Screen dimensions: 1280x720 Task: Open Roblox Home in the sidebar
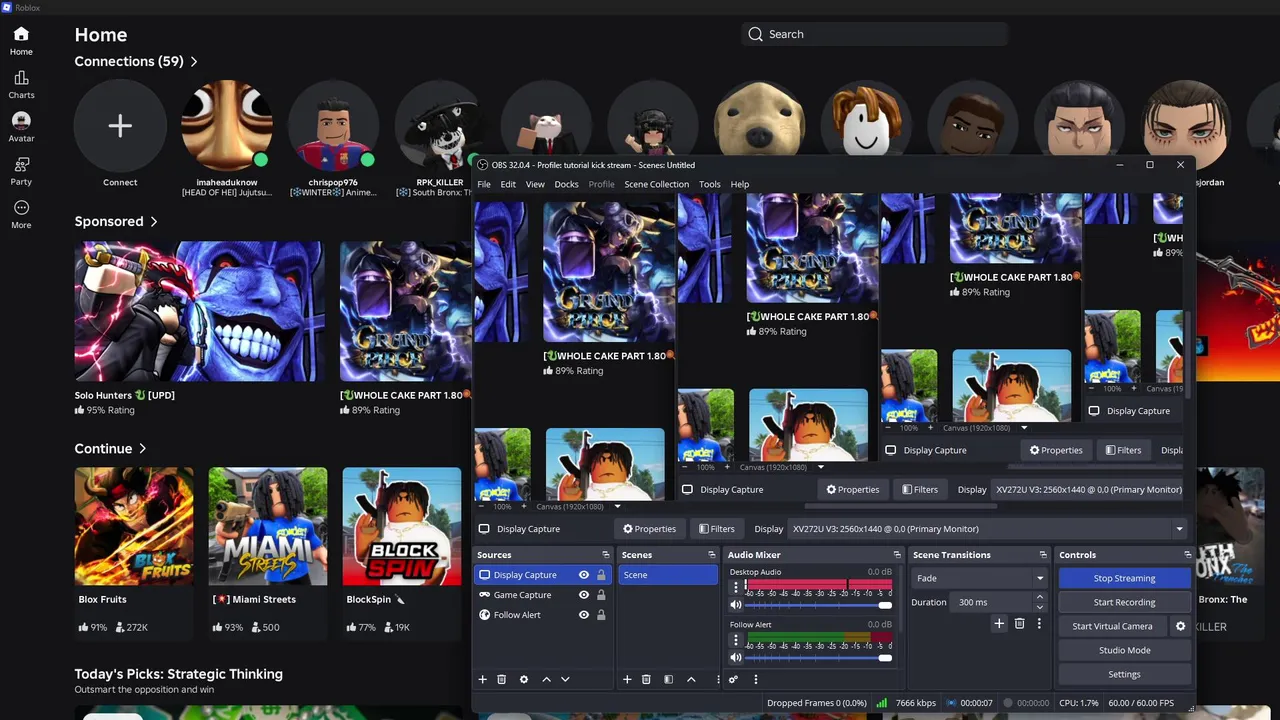21,41
